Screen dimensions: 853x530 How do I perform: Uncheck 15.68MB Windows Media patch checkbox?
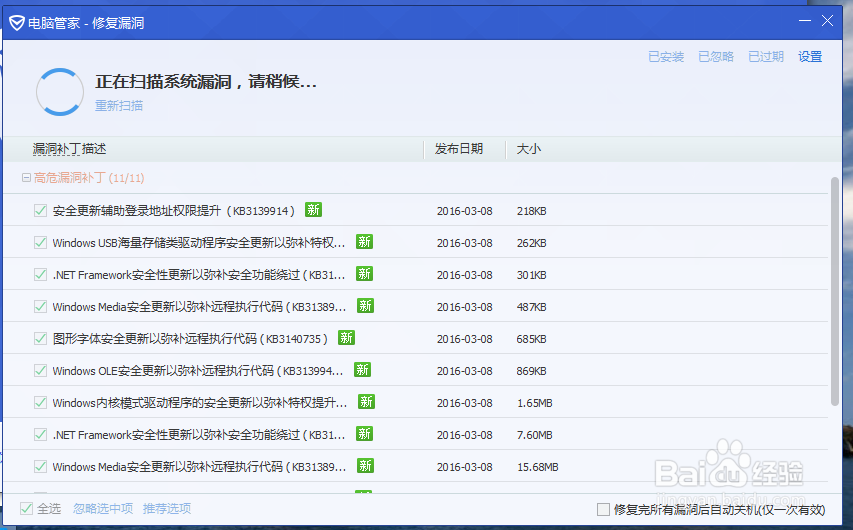[40, 467]
